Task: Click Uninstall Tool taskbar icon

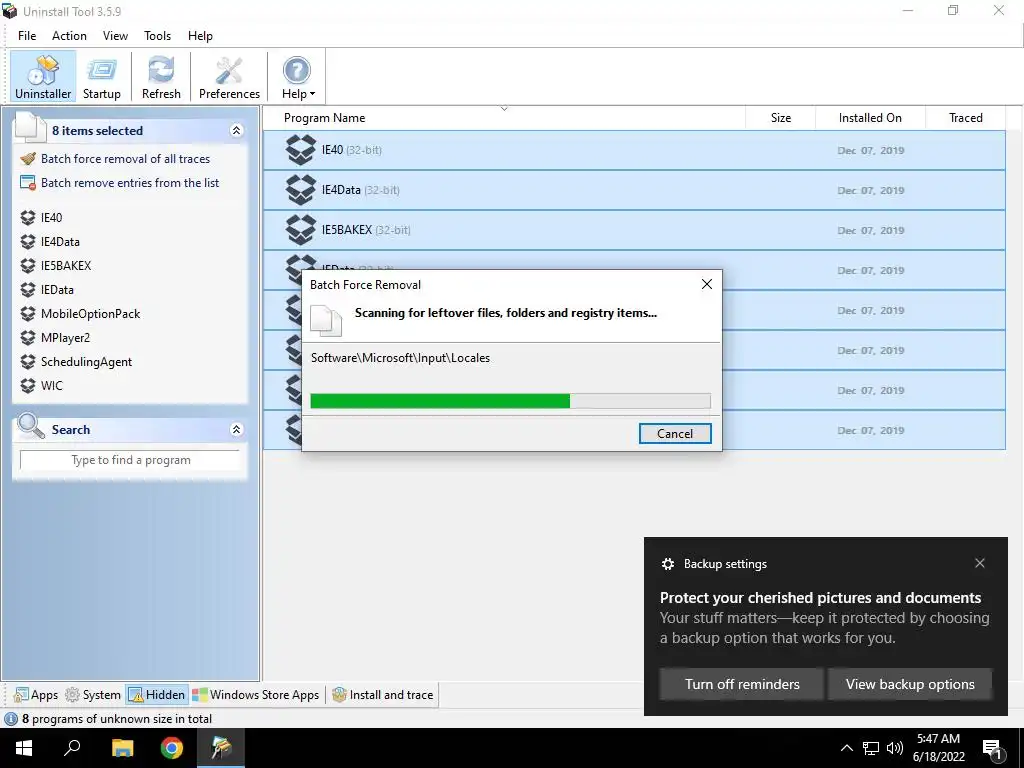Action: pos(221,748)
